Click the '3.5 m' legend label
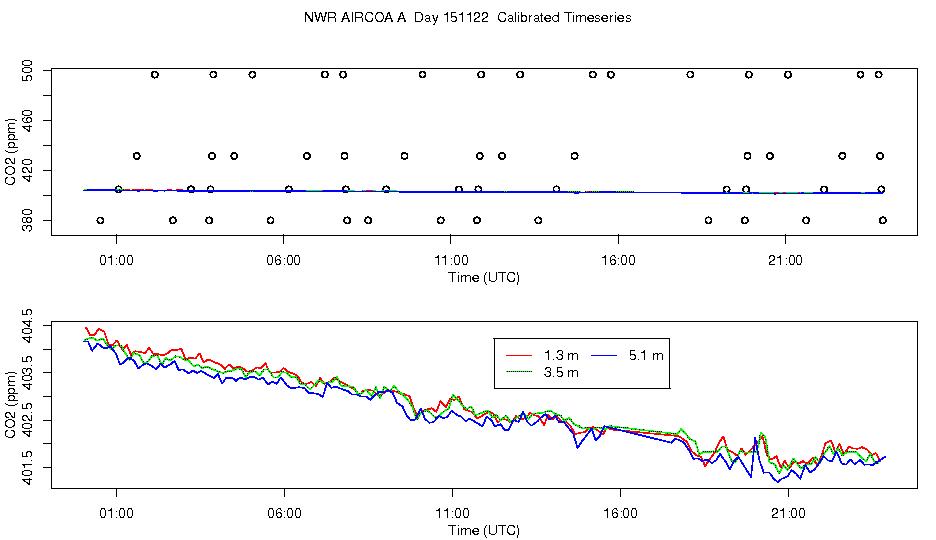Viewport: 936px width, 540px height. (561, 373)
